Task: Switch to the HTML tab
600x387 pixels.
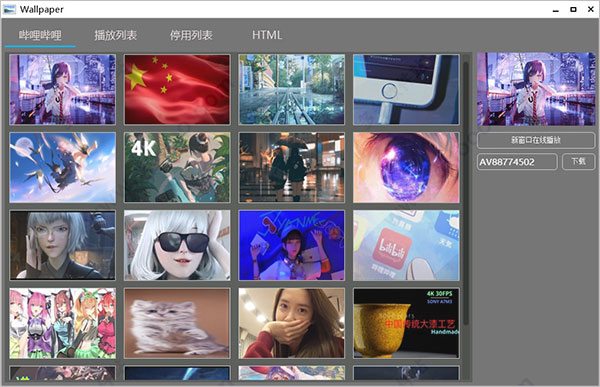Action: click(267, 35)
